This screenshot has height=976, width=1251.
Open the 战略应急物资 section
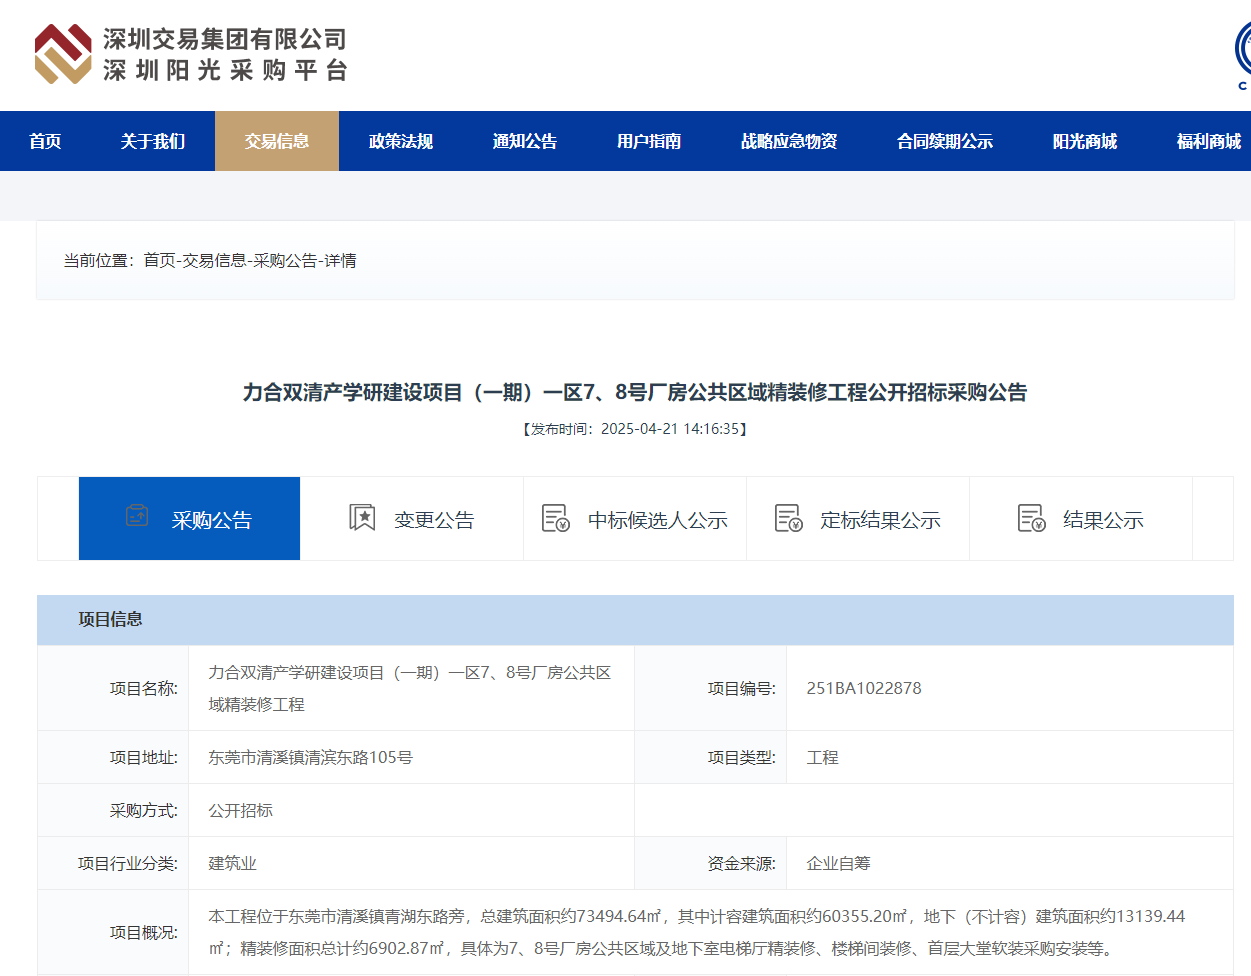789,141
